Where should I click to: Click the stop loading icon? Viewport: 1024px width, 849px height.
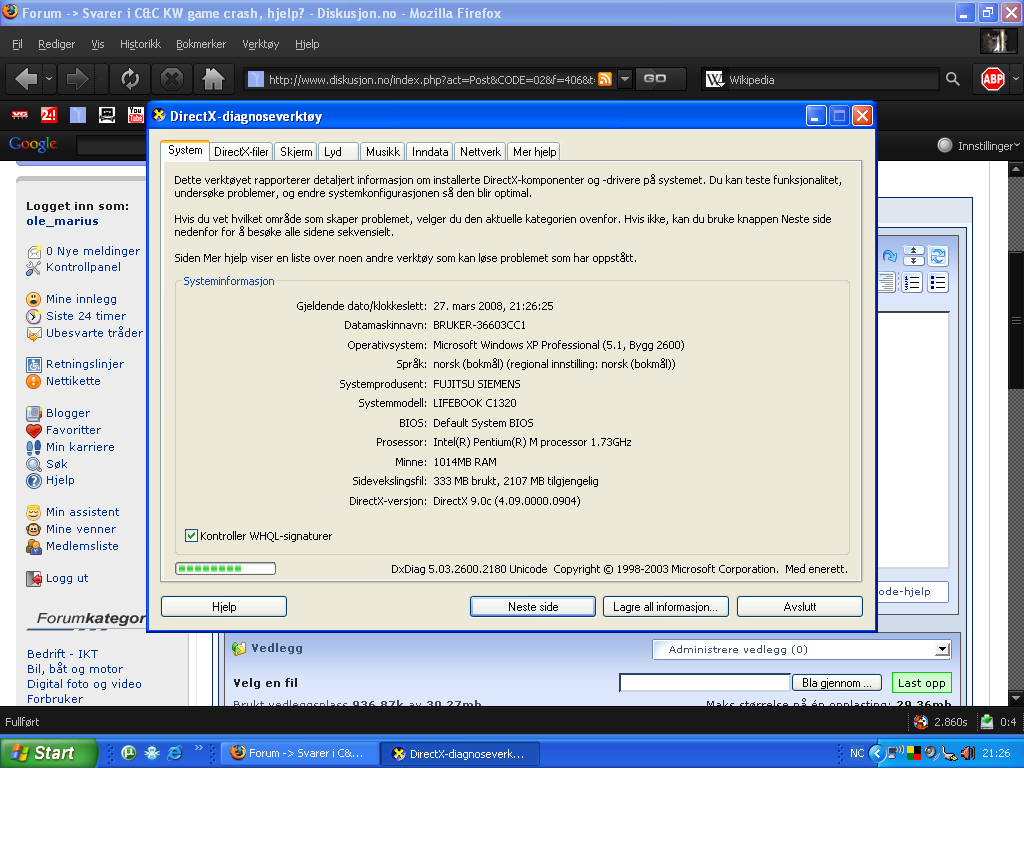(172, 79)
